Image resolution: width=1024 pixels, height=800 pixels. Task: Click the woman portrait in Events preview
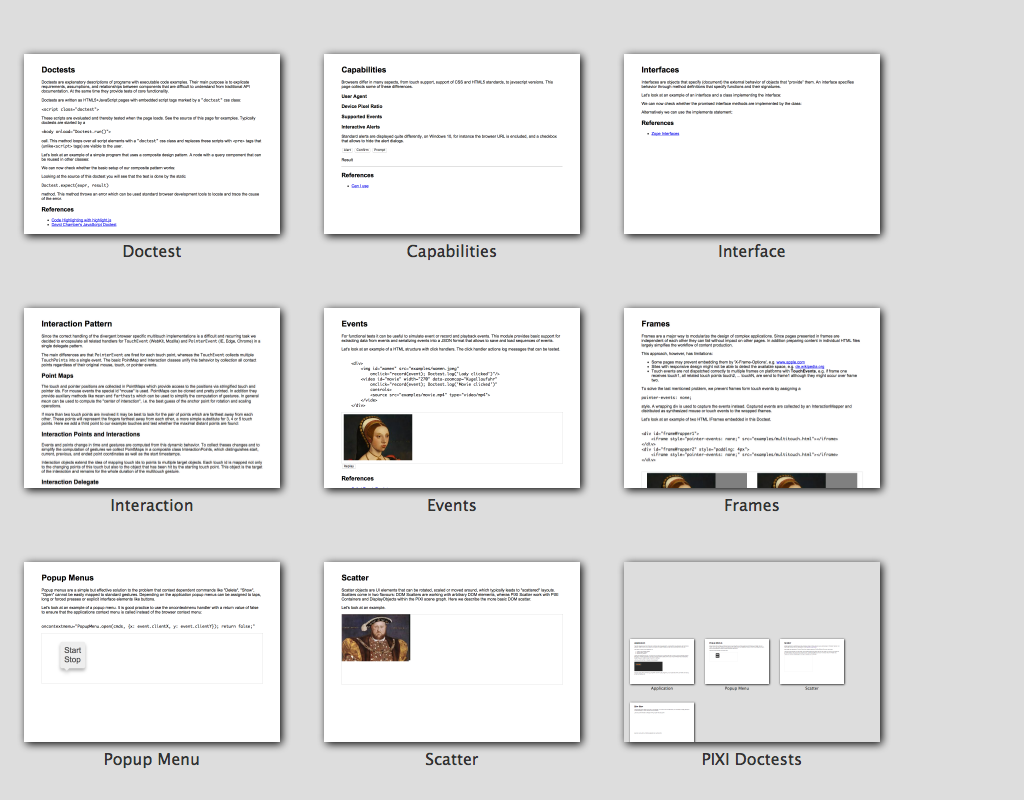(x=377, y=437)
